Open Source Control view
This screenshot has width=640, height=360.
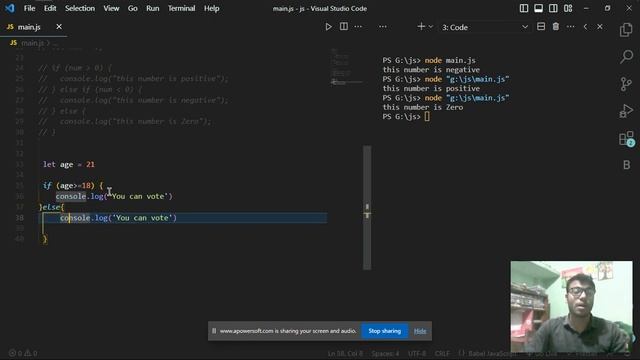pyautogui.click(x=626, y=84)
